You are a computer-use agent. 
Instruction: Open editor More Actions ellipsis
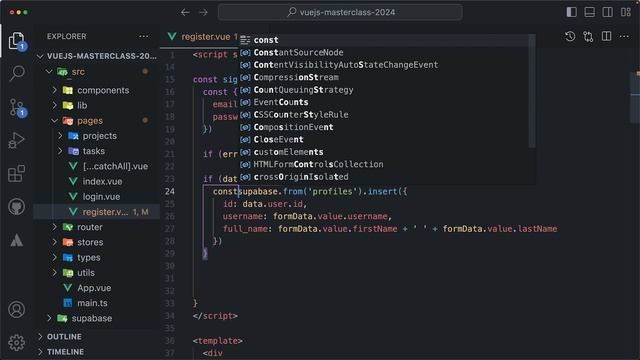624,36
